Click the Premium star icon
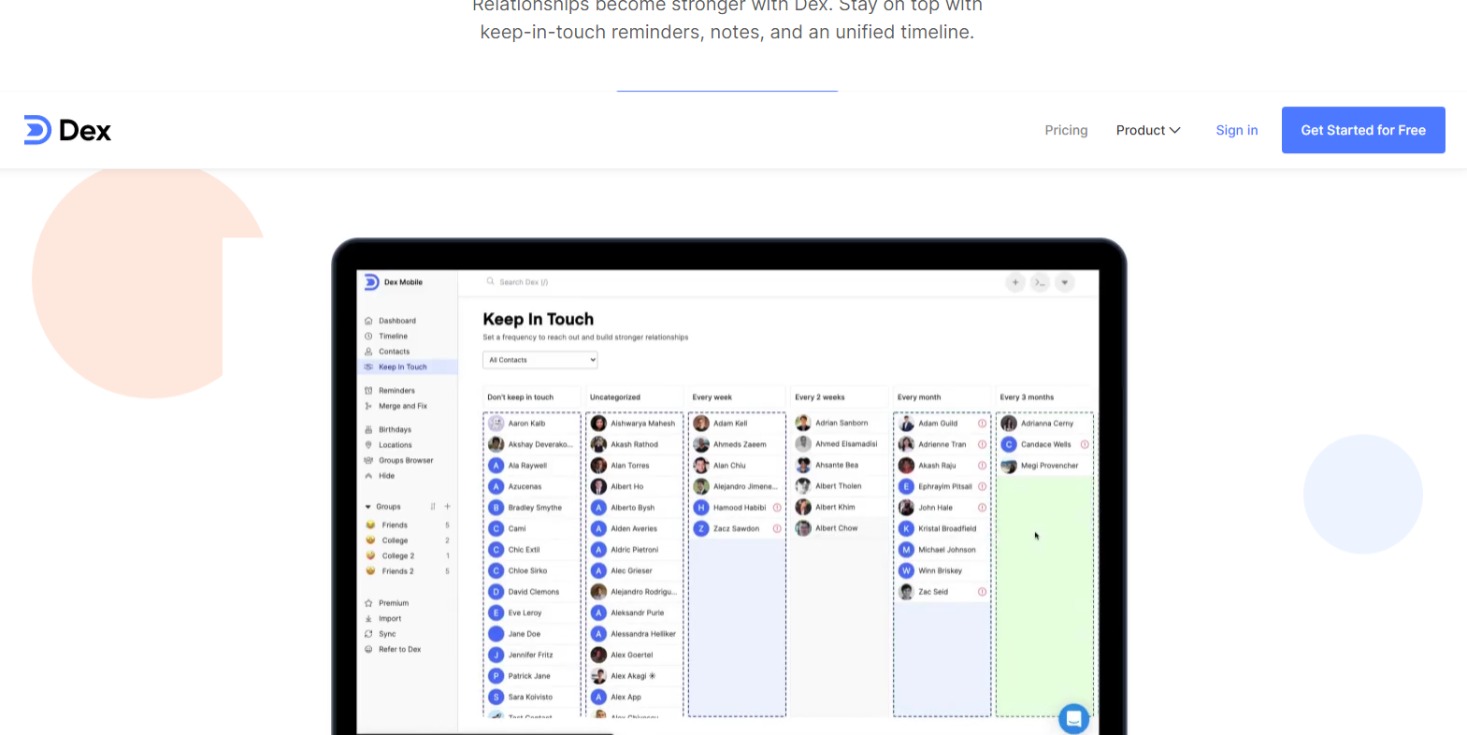 (369, 603)
